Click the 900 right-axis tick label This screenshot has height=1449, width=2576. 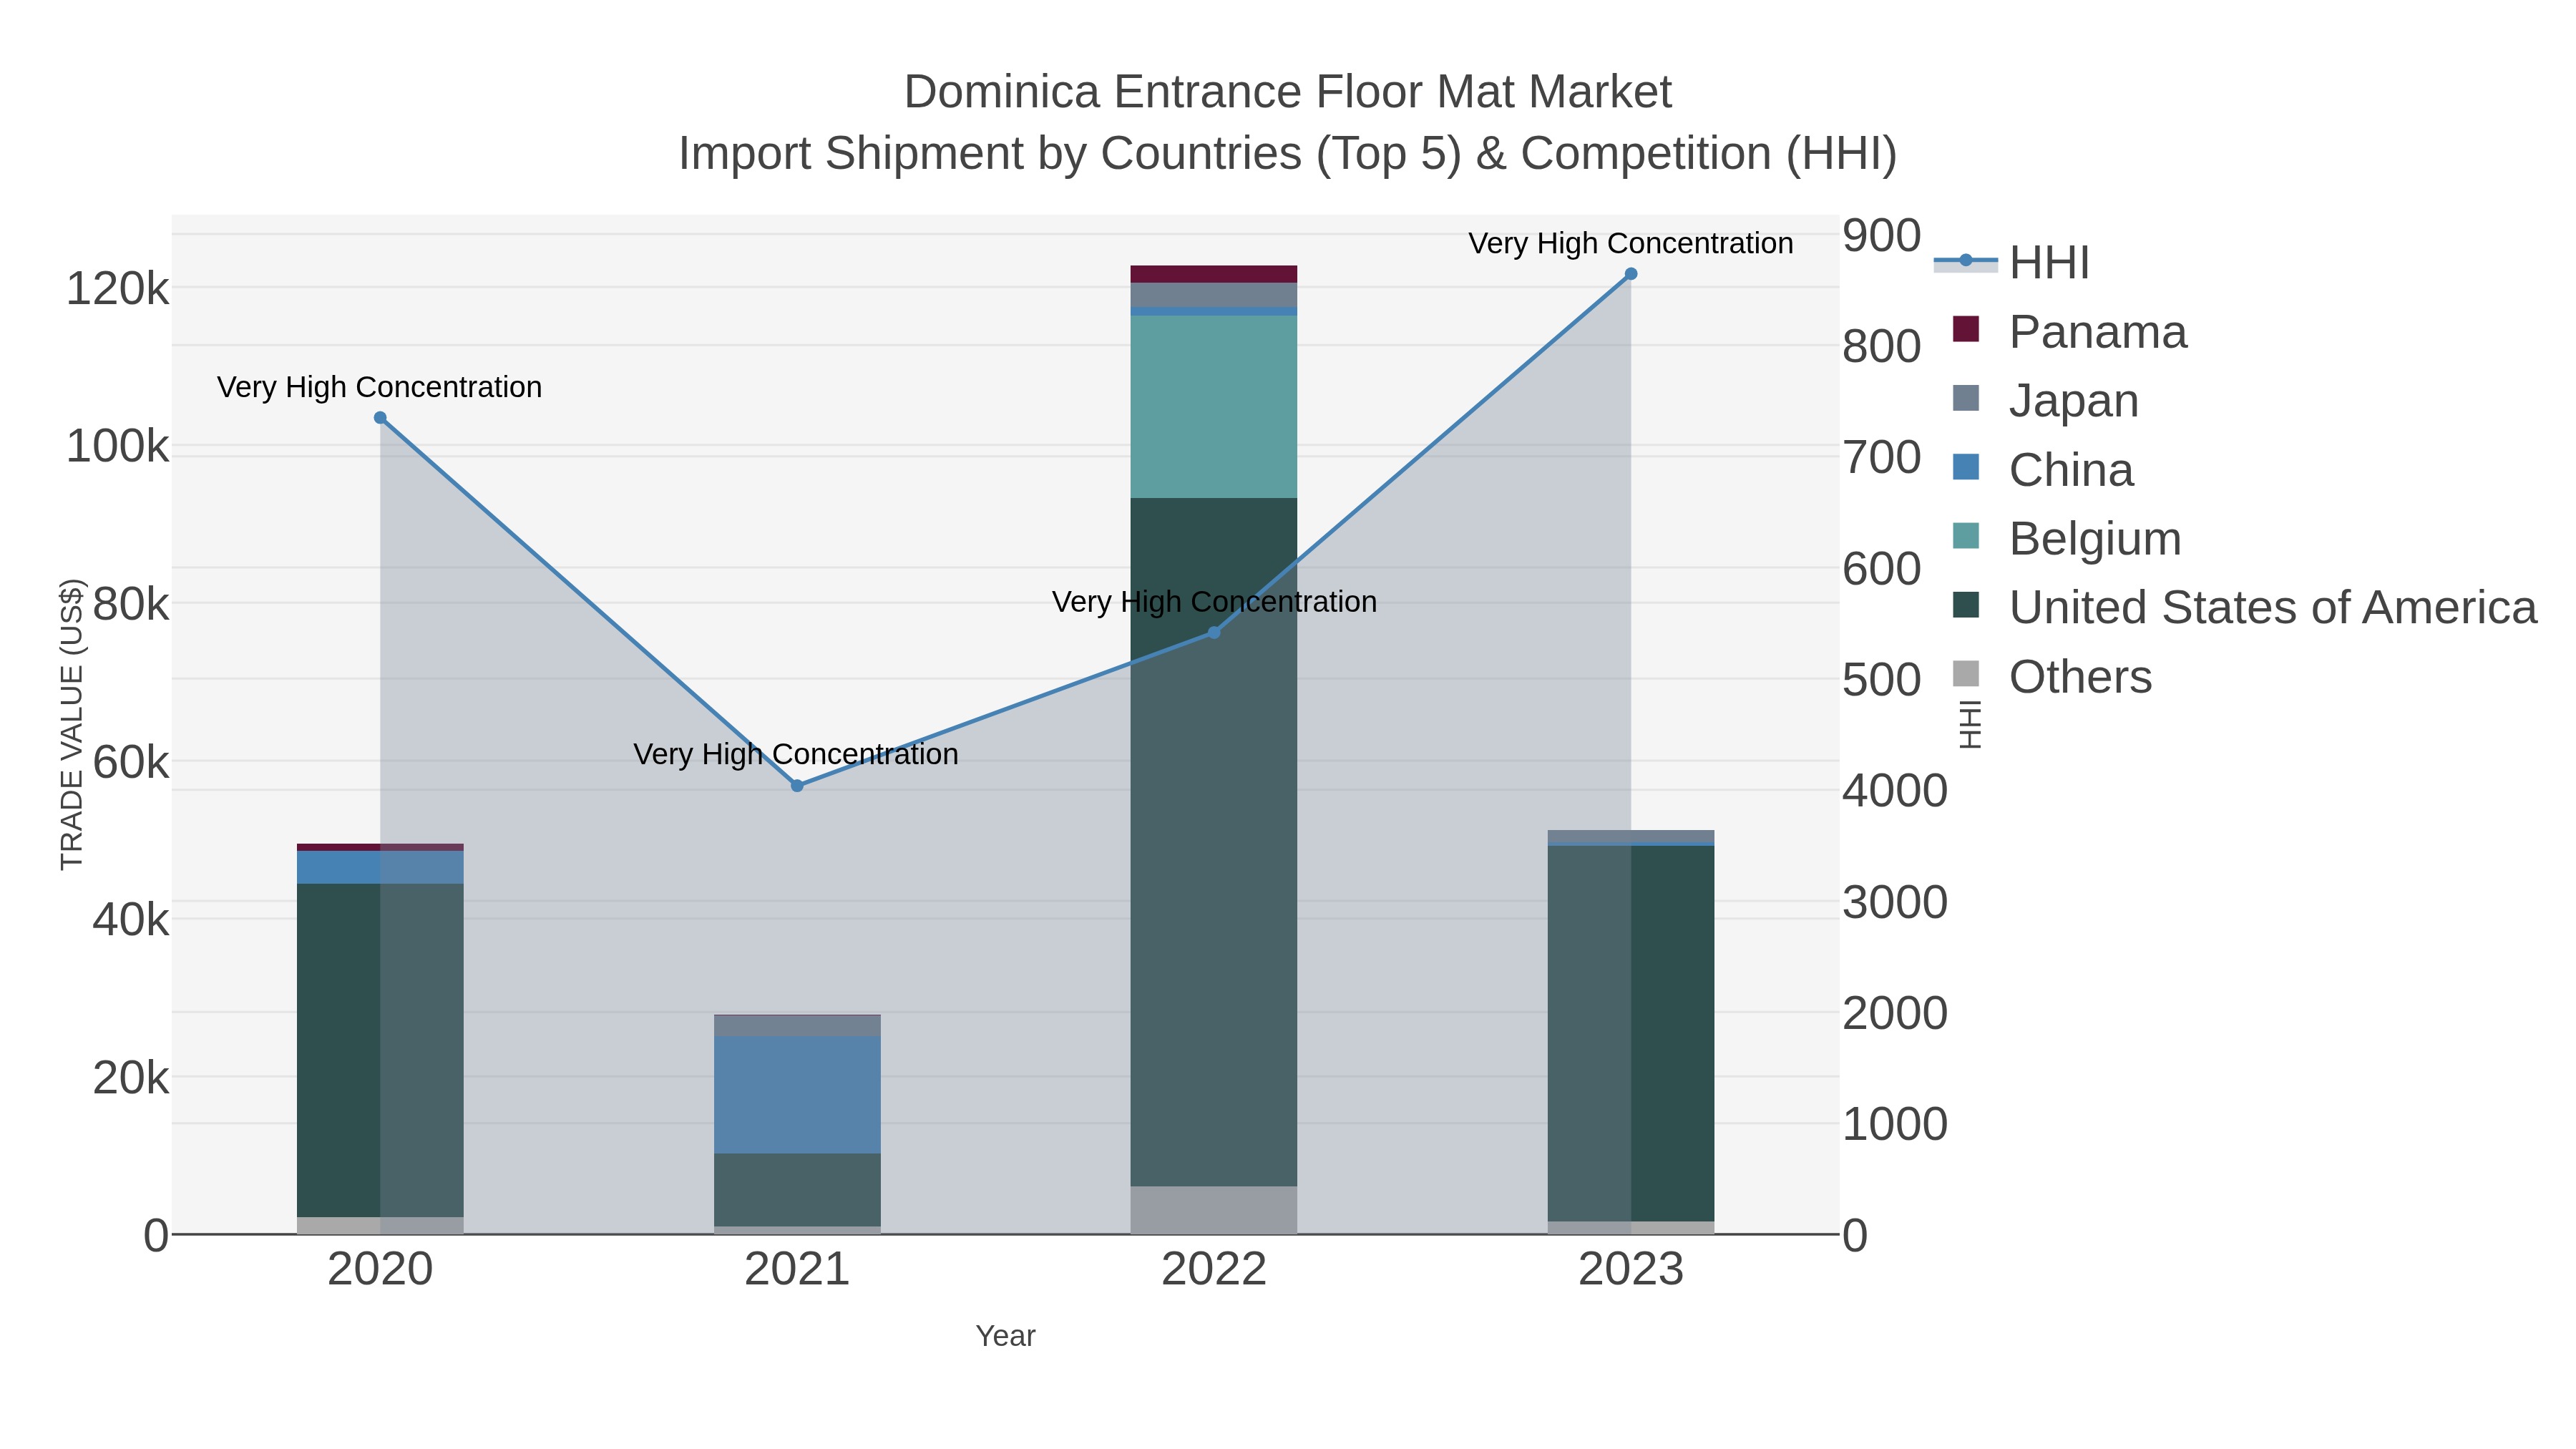pos(1882,236)
